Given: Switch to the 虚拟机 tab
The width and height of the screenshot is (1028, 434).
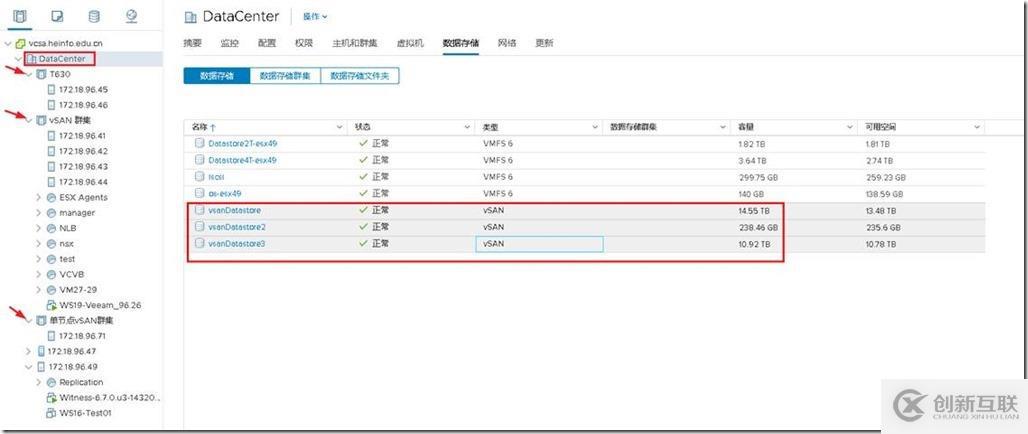Looking at the screenshot, I should click(410, 43).
